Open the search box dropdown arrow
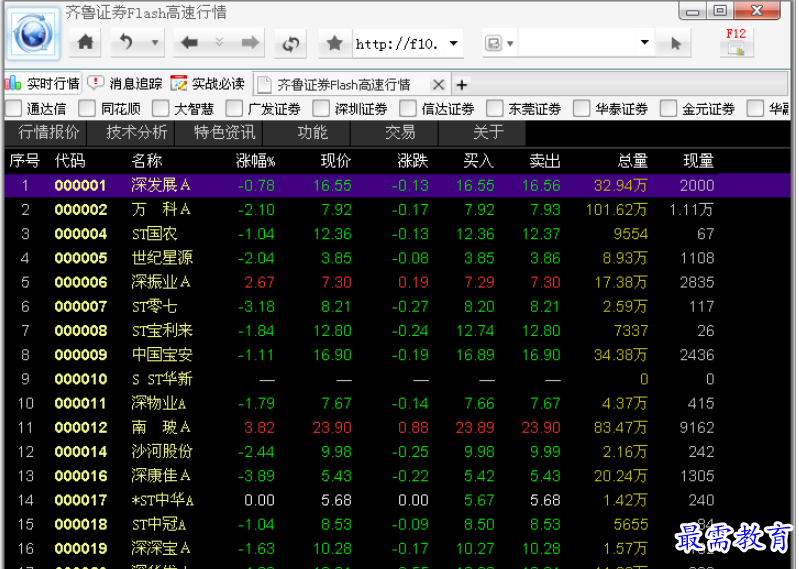 tap(645, 43)
